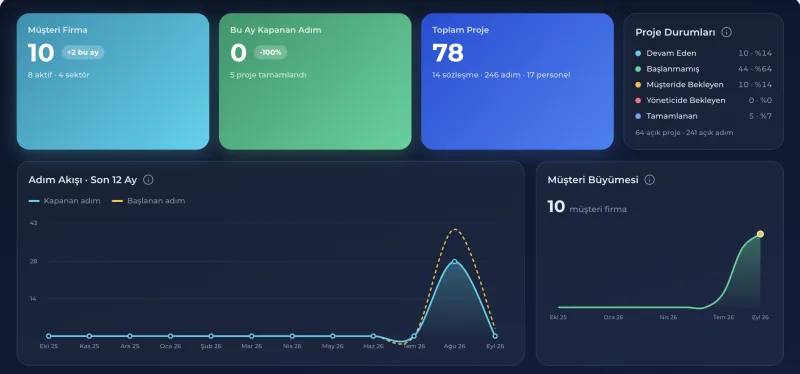Click the Şub 26 data point
Image resolution: width=800 pixels, height=374 pixels.
[x=211, y=336]
